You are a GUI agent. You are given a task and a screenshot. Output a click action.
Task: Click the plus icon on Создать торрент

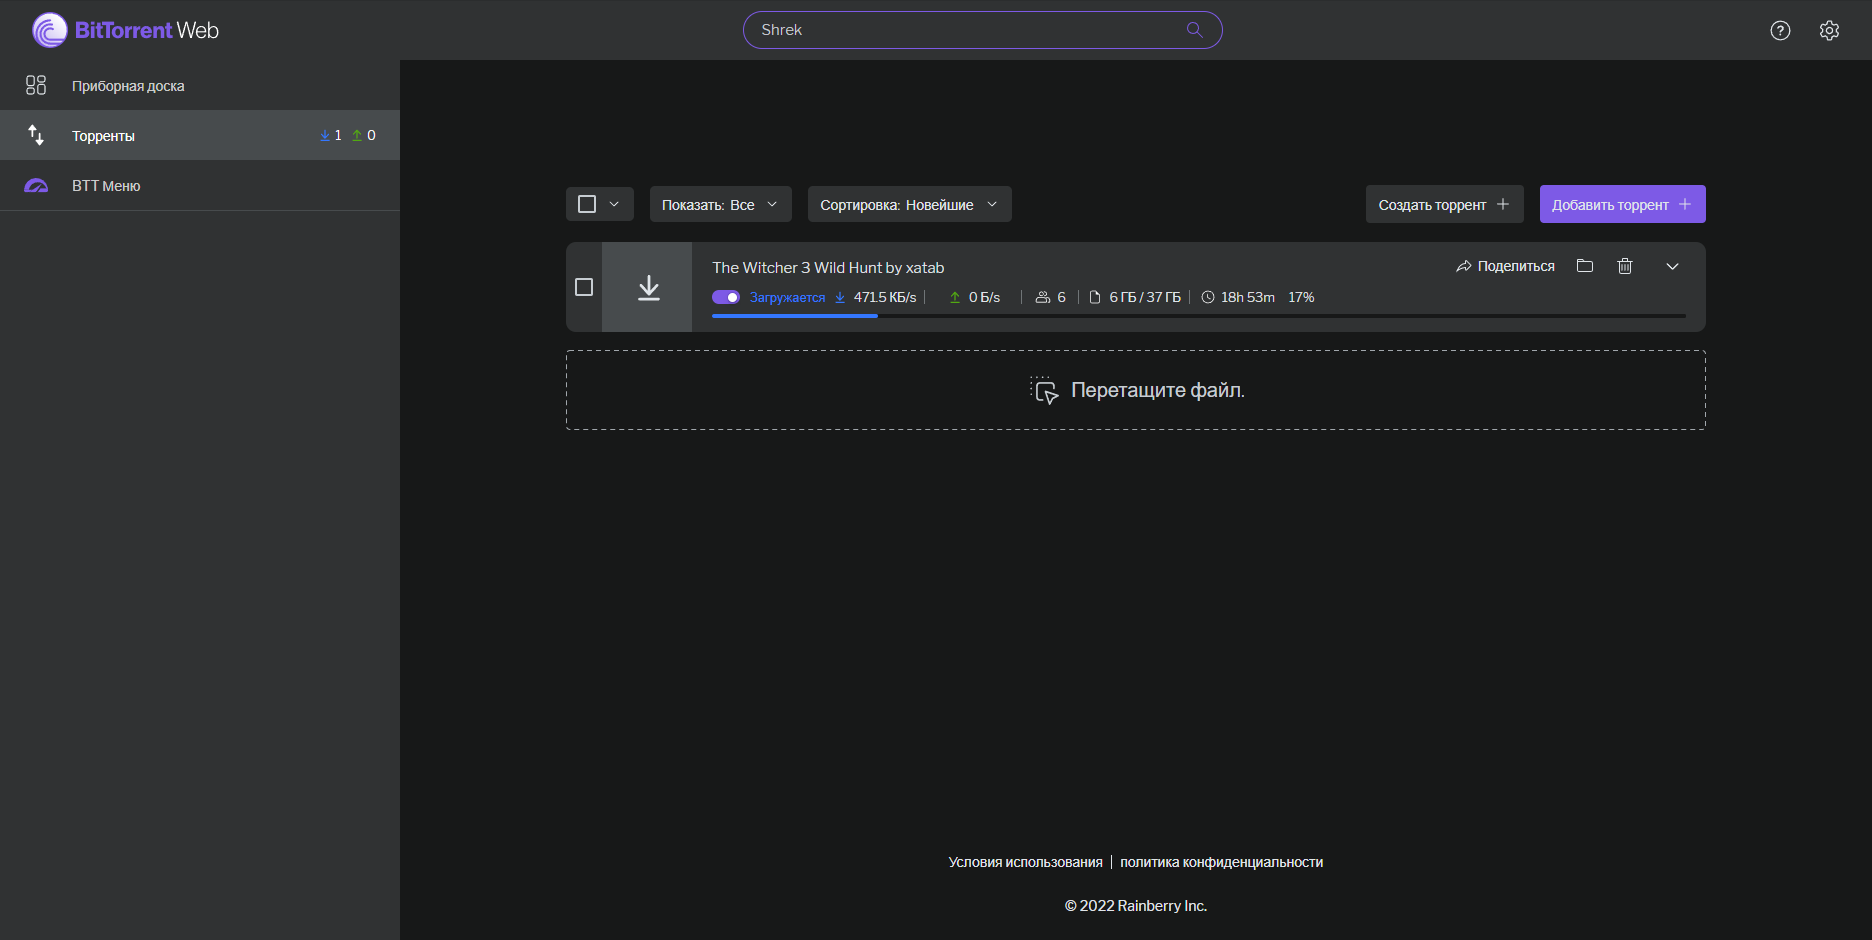coord(1503,204)
